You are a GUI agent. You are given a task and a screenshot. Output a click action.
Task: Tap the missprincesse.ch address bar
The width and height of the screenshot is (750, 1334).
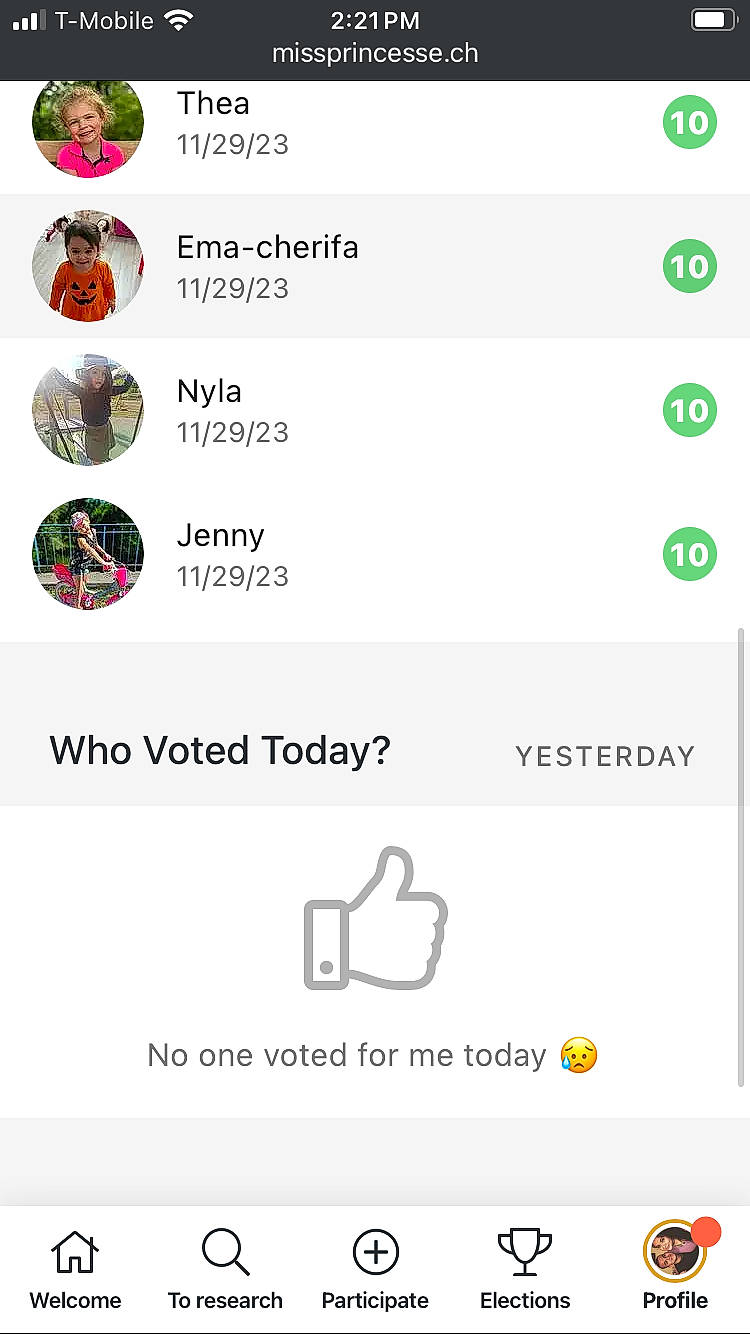tap(375, 53)
